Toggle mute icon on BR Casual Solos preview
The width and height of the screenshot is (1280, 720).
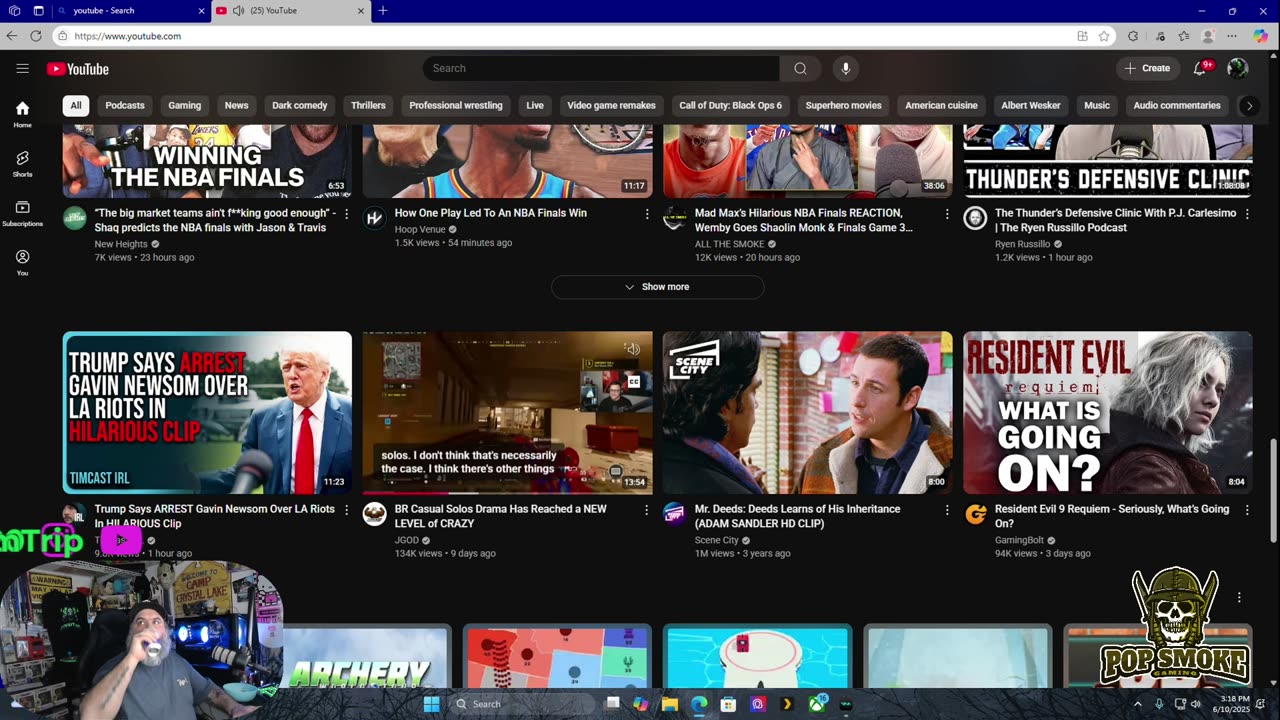point(632,349)
